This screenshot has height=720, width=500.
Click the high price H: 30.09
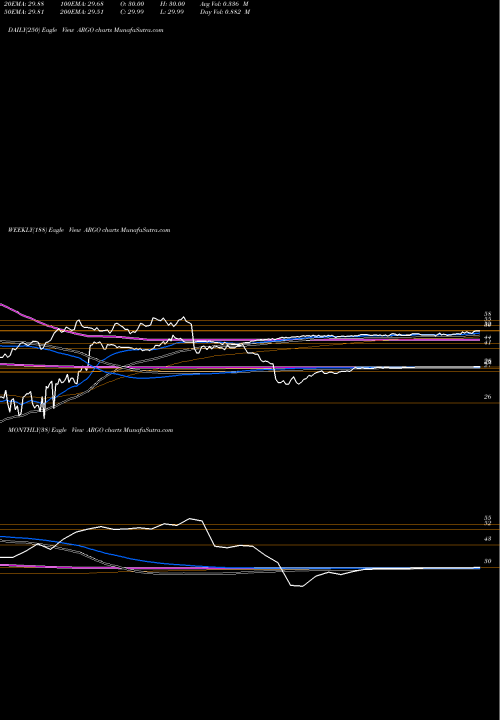pyautogui.click(x=174, y=4)
